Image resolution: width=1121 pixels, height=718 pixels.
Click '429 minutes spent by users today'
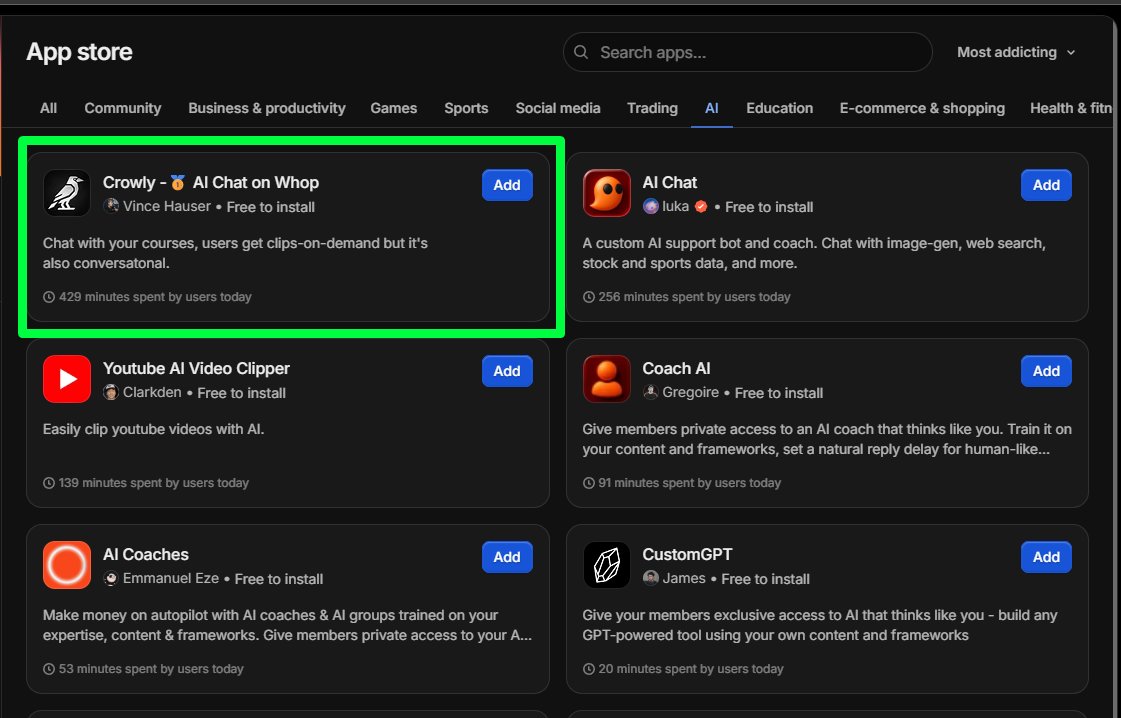[x=155, y=297]
